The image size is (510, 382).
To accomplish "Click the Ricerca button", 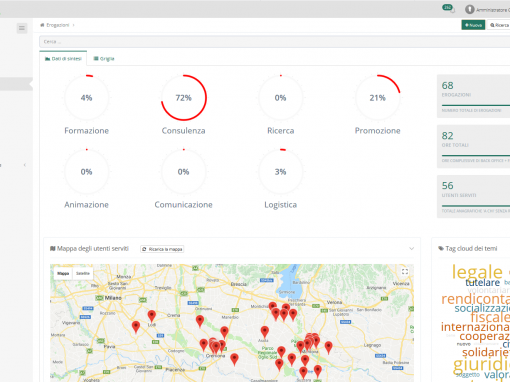I will tap(499, 25).
